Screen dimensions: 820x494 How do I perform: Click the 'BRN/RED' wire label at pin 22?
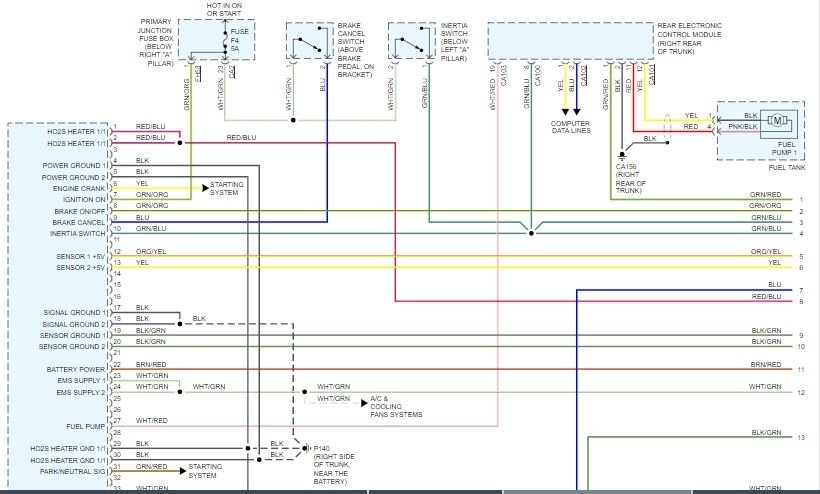pyautogui.click(x=151, y=364)
